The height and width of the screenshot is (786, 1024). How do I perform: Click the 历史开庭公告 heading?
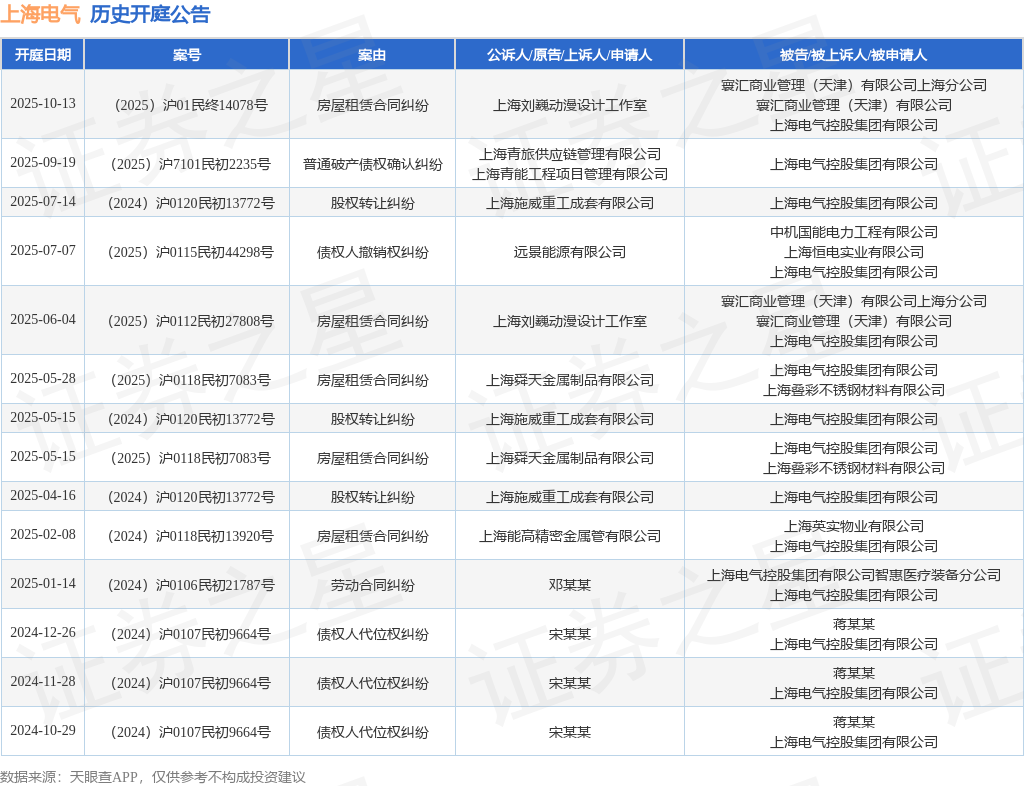point(150,14)
